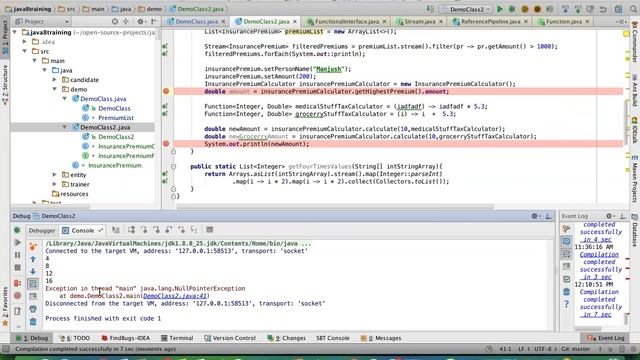
Task: Select InsurancePremium class in project tree
Action: click(x=115, y=165)
